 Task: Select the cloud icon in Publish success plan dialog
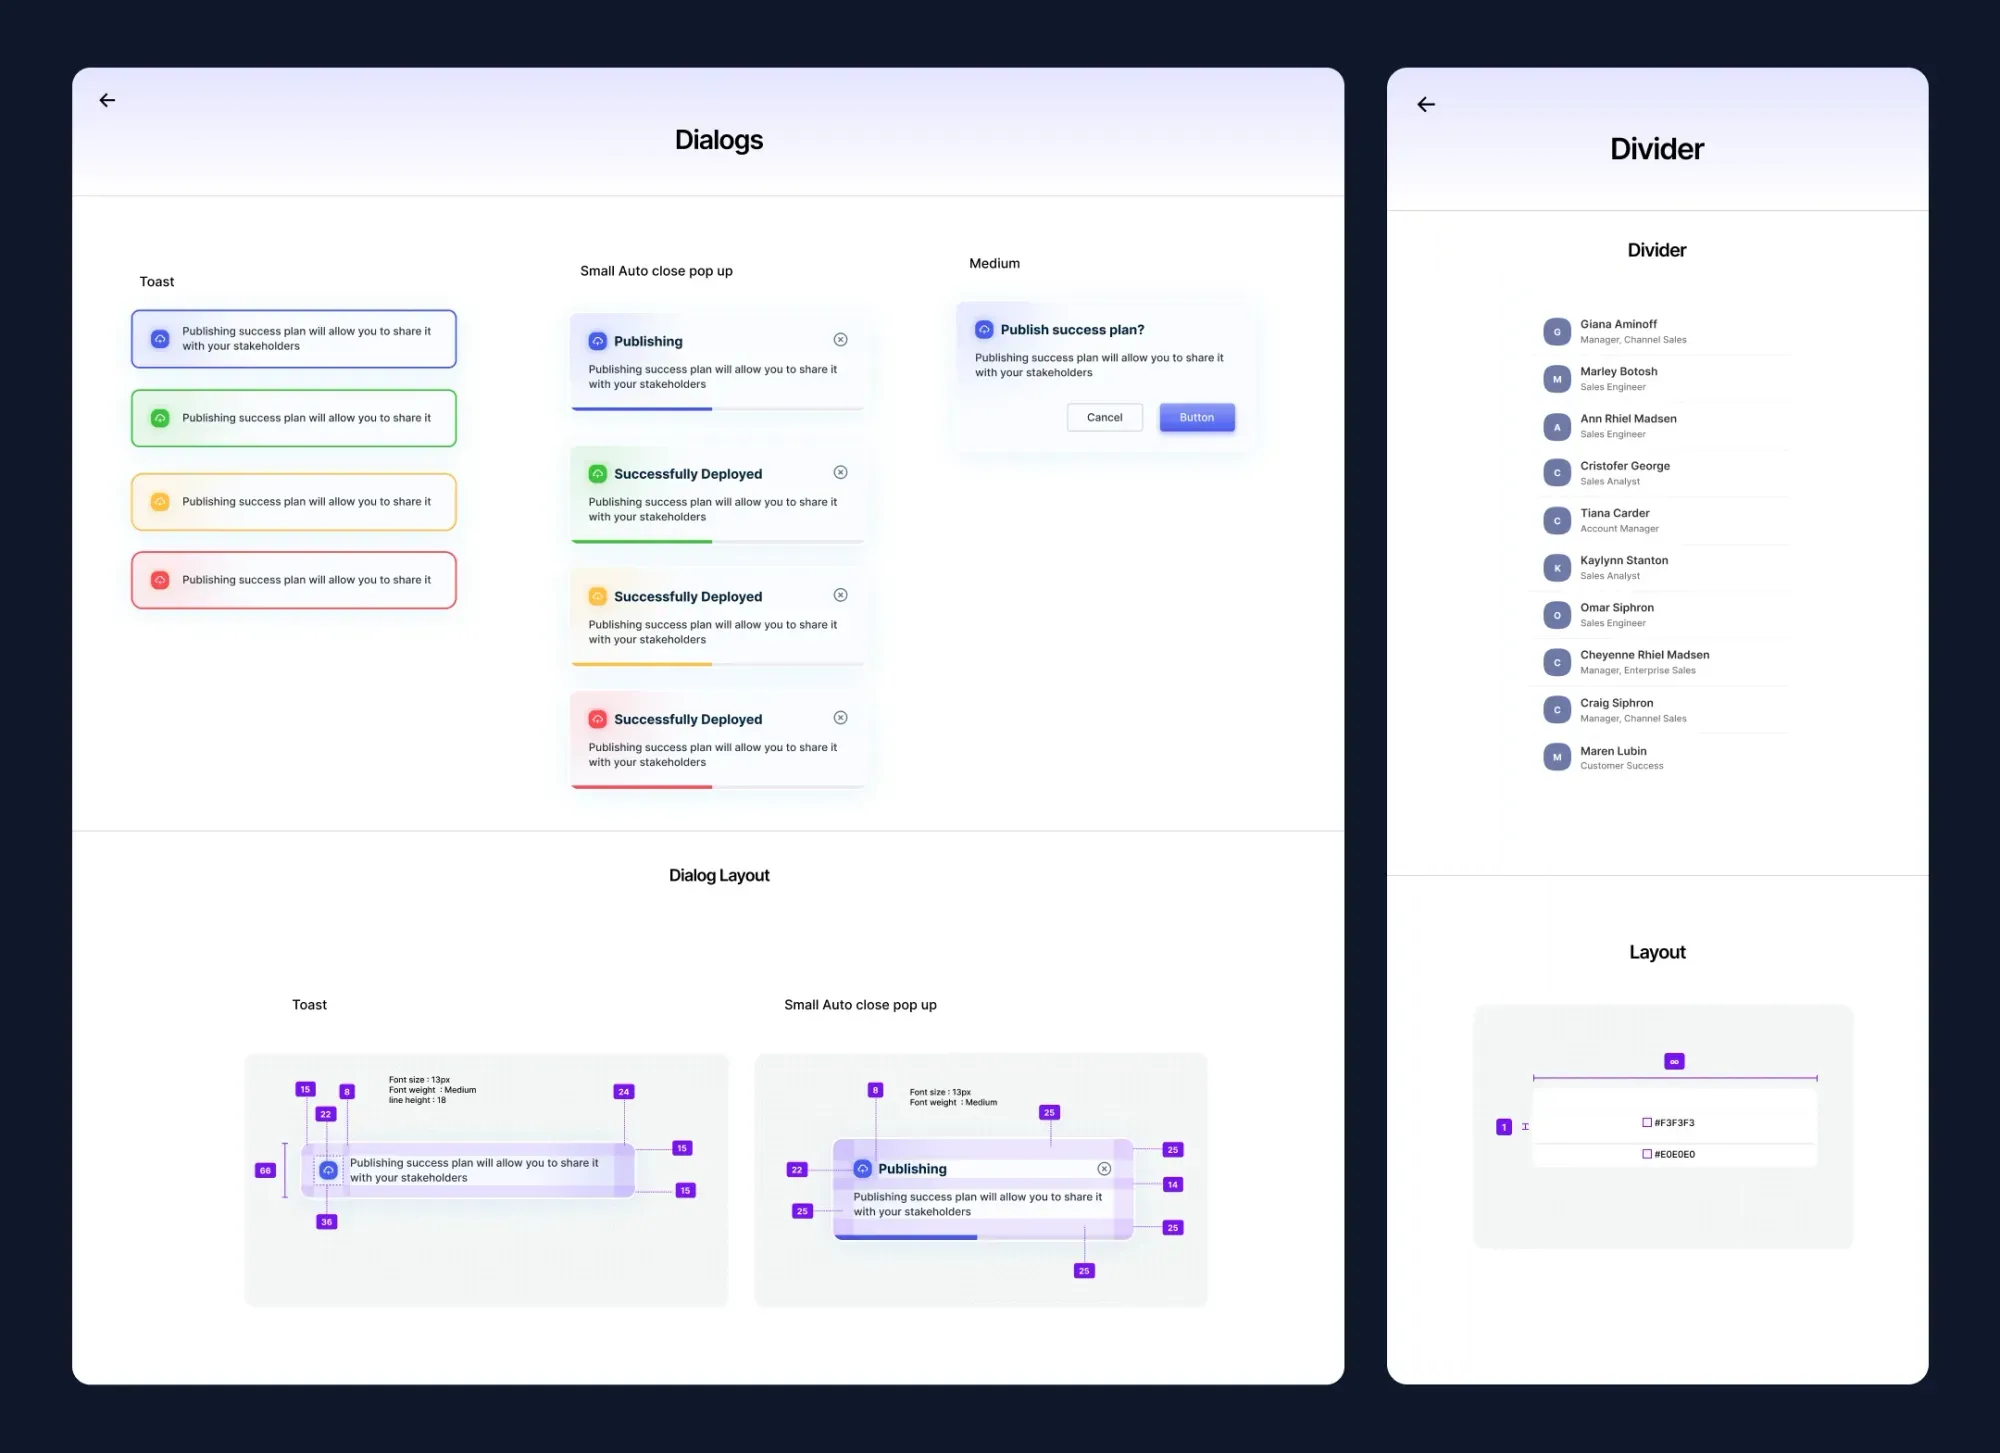click(x=984, y=328)
